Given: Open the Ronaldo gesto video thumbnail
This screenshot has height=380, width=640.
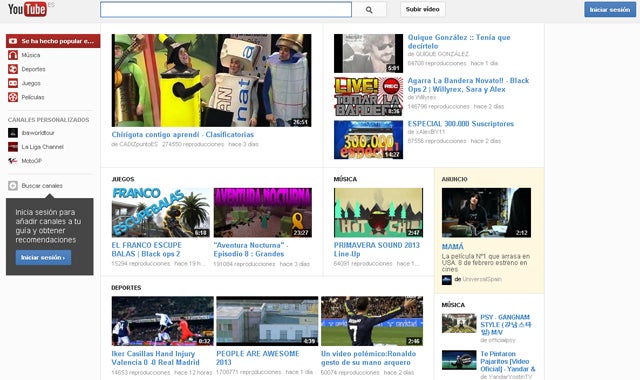Looking at the screenshot, I should [372, 321].
